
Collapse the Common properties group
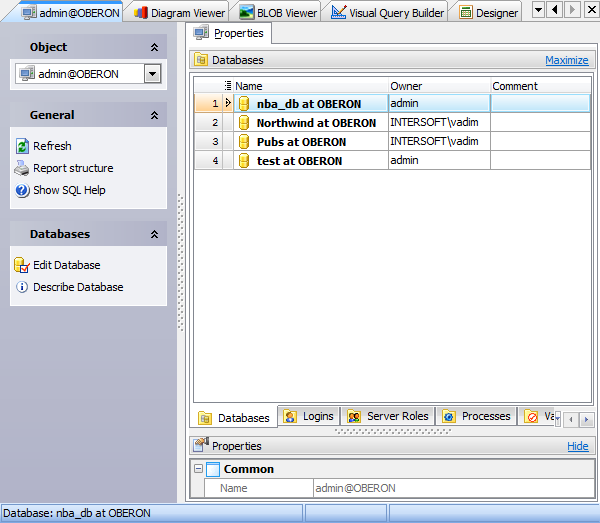[199, 469]
